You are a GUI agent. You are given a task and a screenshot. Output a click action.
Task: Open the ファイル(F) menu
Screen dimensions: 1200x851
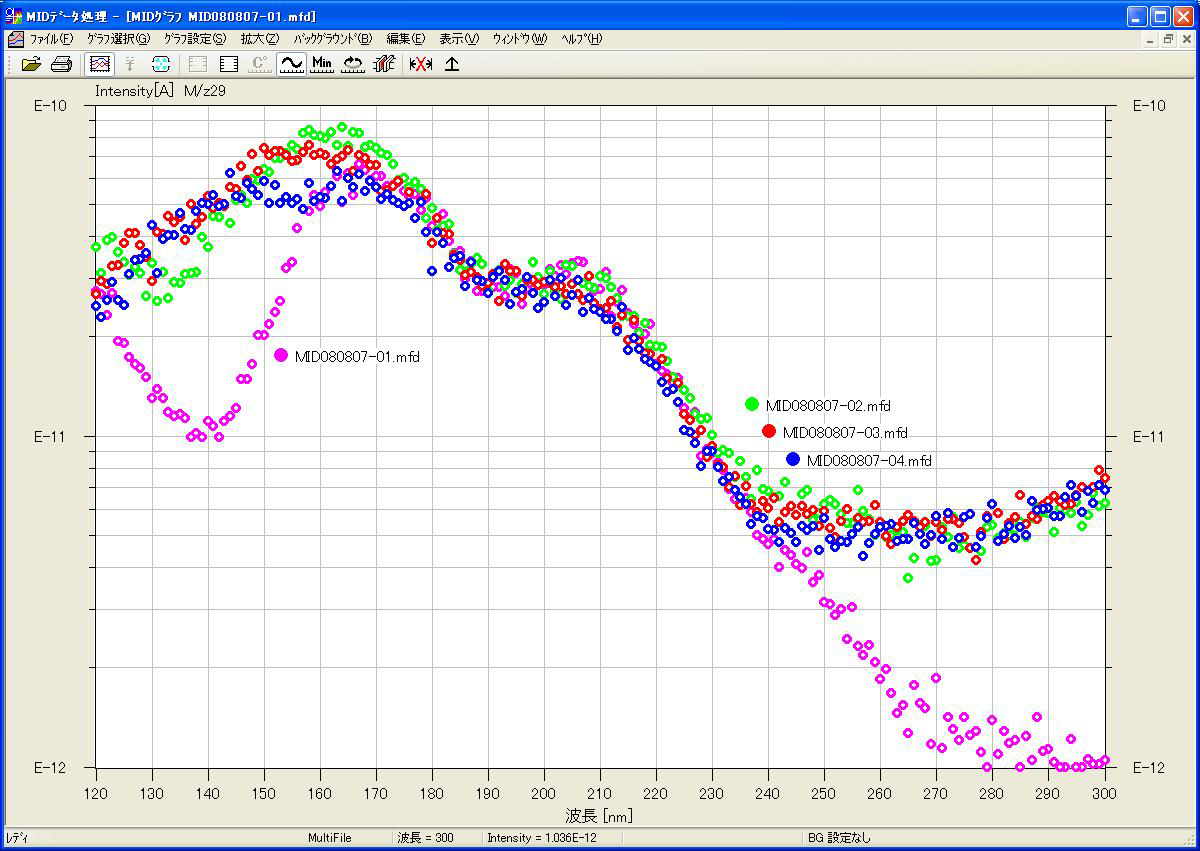[51, 39]
